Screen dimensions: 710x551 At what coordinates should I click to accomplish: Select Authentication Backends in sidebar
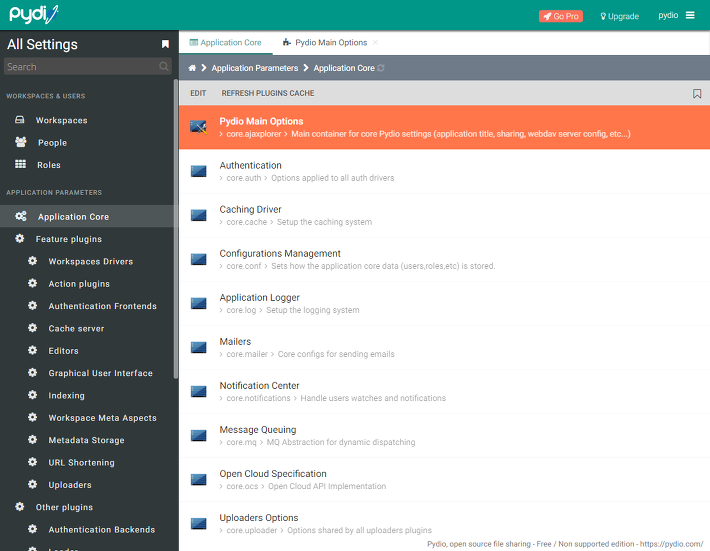101,530
